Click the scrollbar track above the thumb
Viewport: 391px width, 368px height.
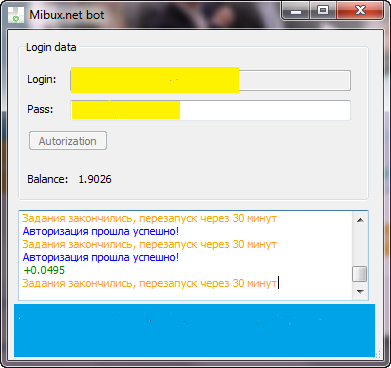click(x=360, y=247)
